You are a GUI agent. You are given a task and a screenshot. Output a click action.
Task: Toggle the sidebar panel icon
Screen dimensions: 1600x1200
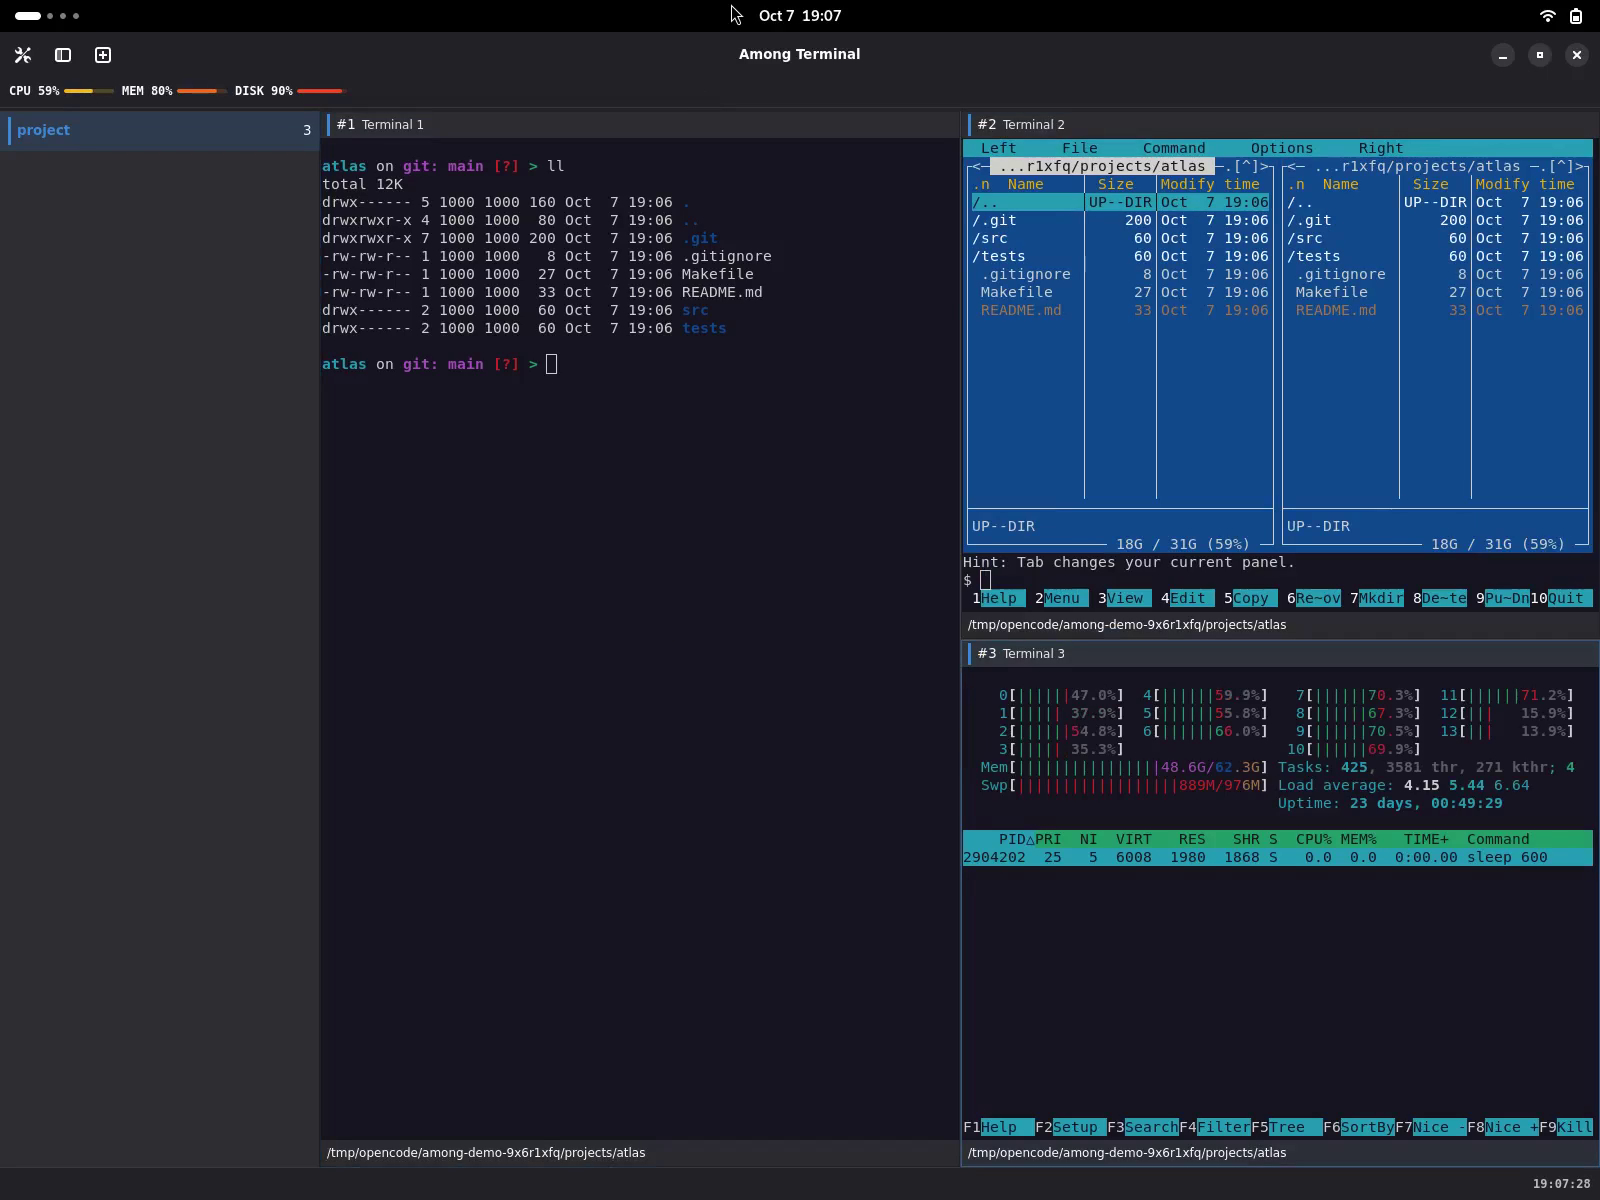63,55
